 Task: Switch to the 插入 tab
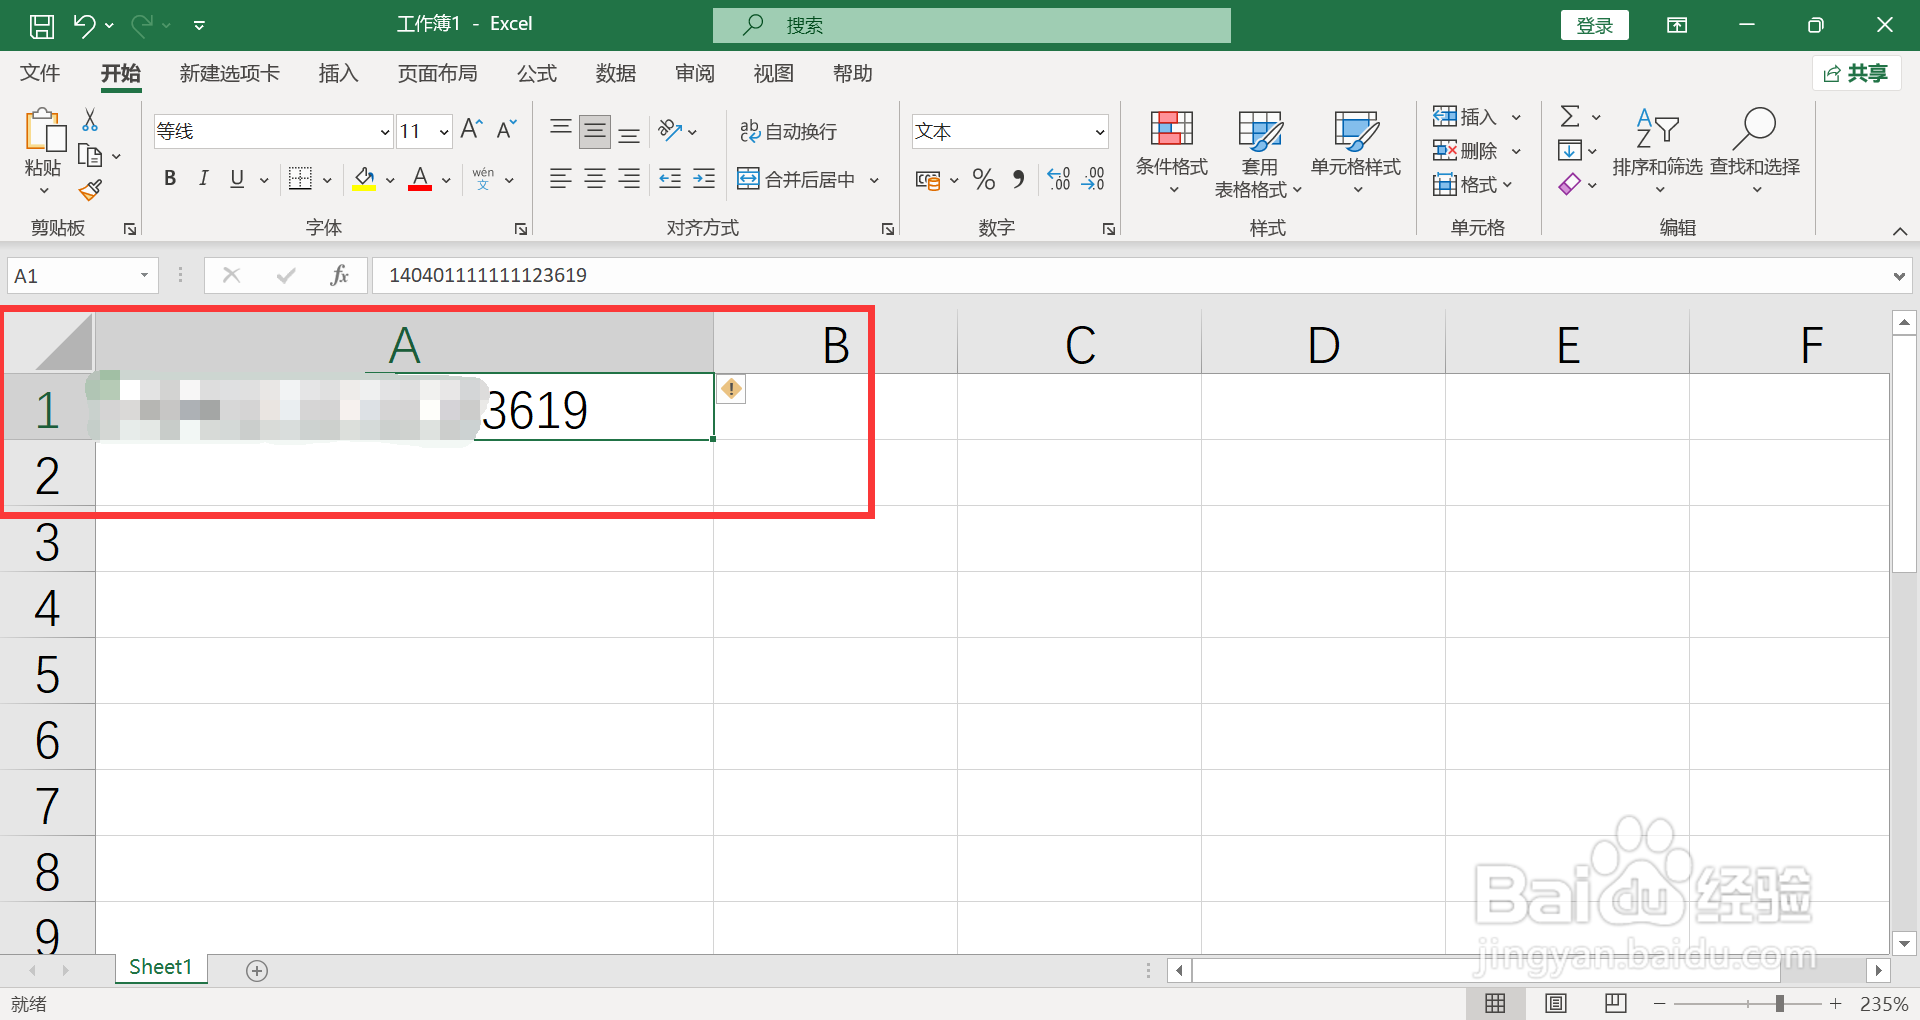point(338,73)
